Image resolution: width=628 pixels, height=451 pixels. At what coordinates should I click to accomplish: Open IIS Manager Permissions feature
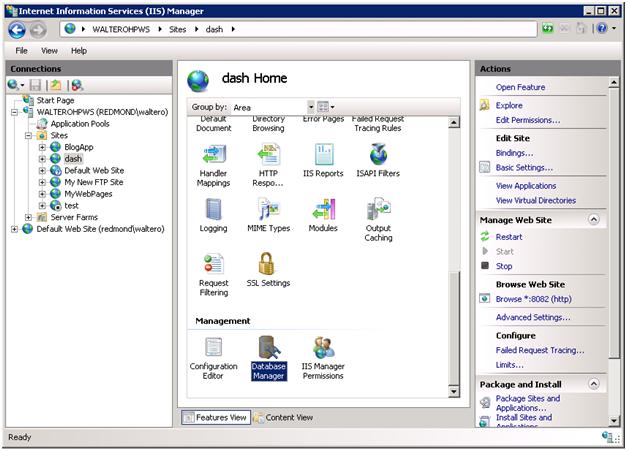point(323,358)
